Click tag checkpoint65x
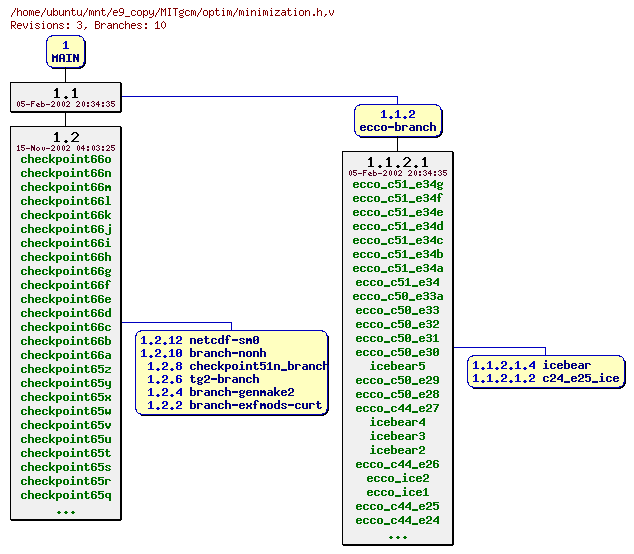 pyautogui.click(x=66, y=397)
